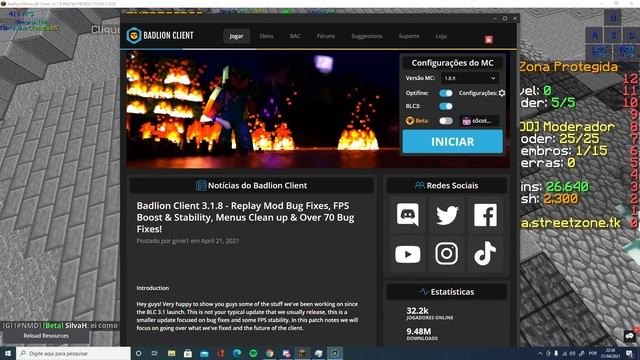
Task: Open MC settings gear next to Configurações
Action: pyautogui.click(x=502, y=93)
